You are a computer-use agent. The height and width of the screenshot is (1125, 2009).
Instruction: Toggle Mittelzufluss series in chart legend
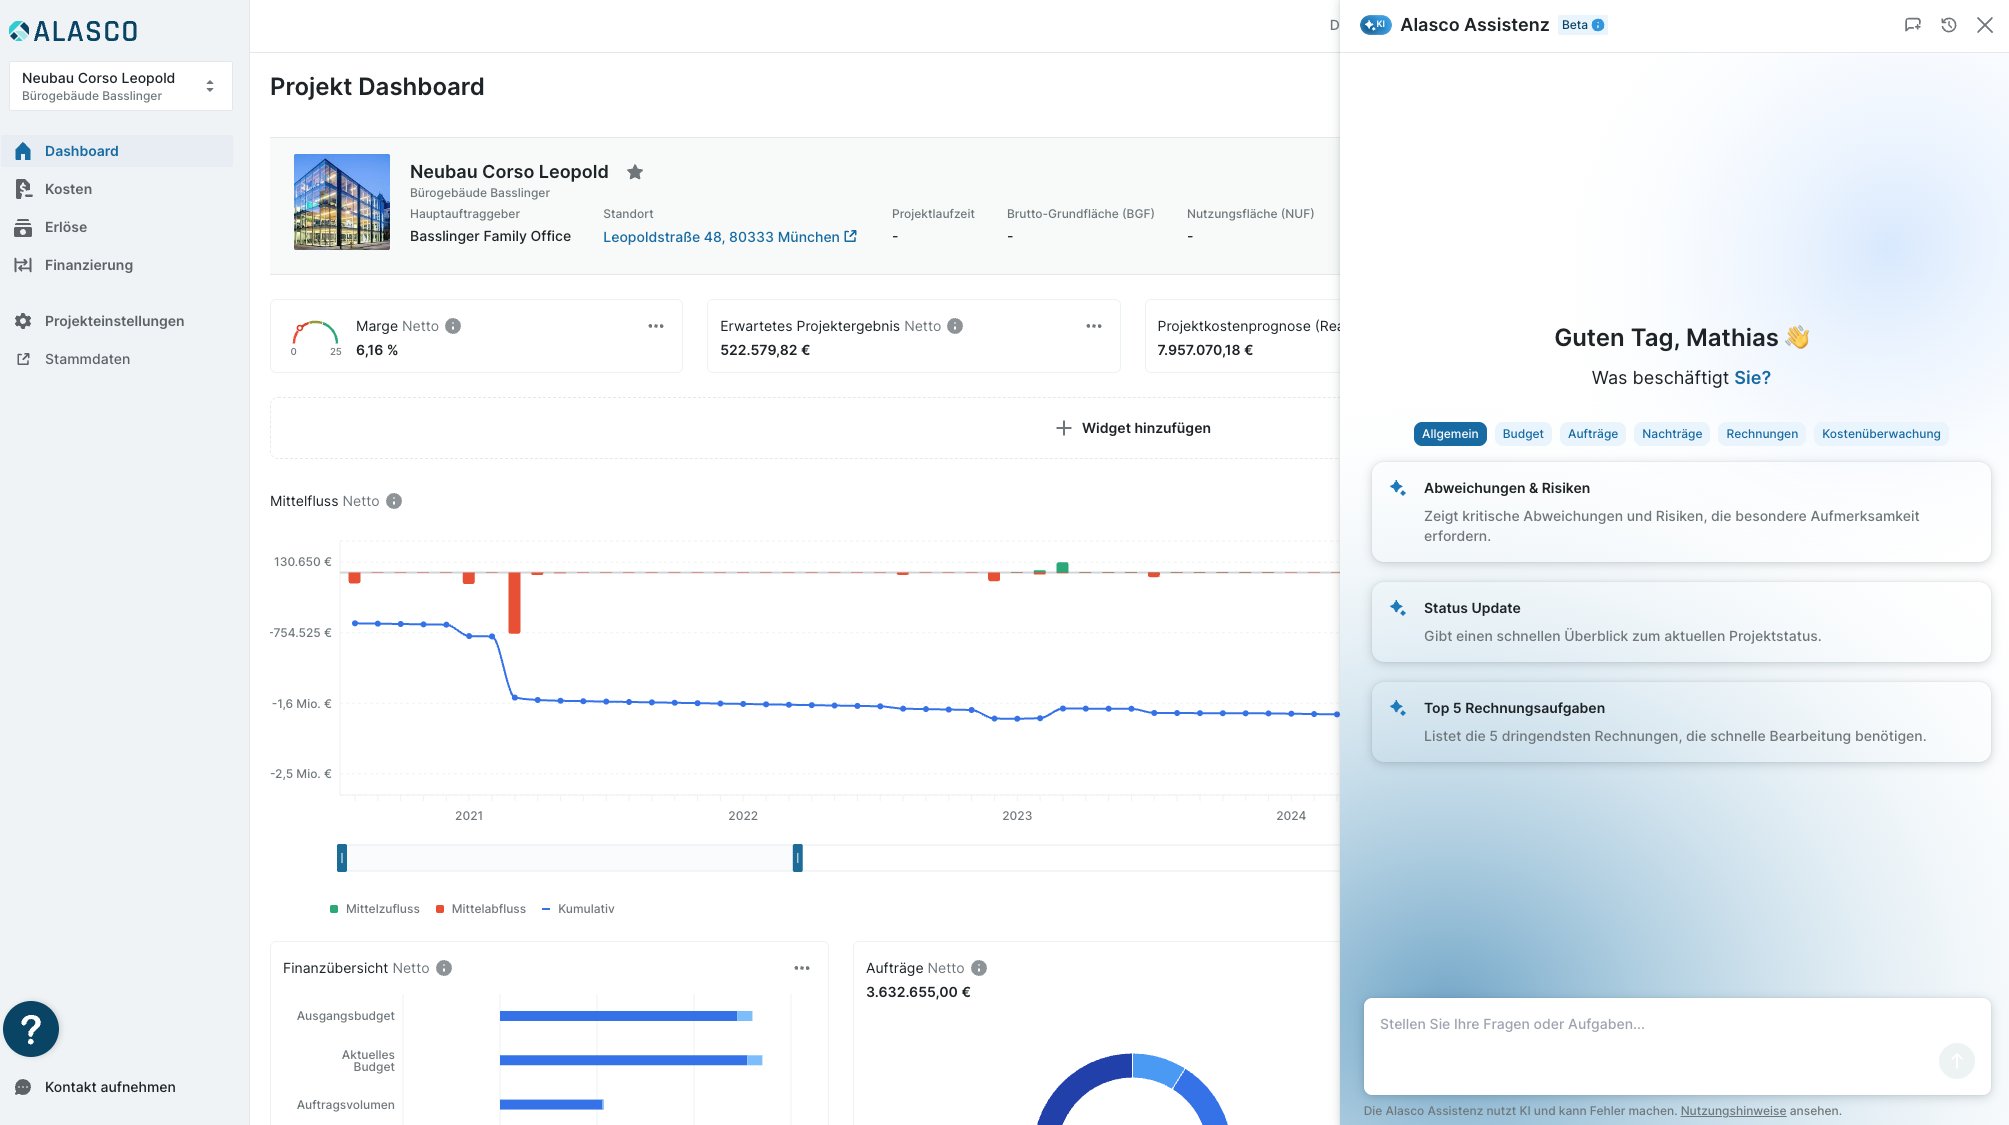[x=375, y=909]
